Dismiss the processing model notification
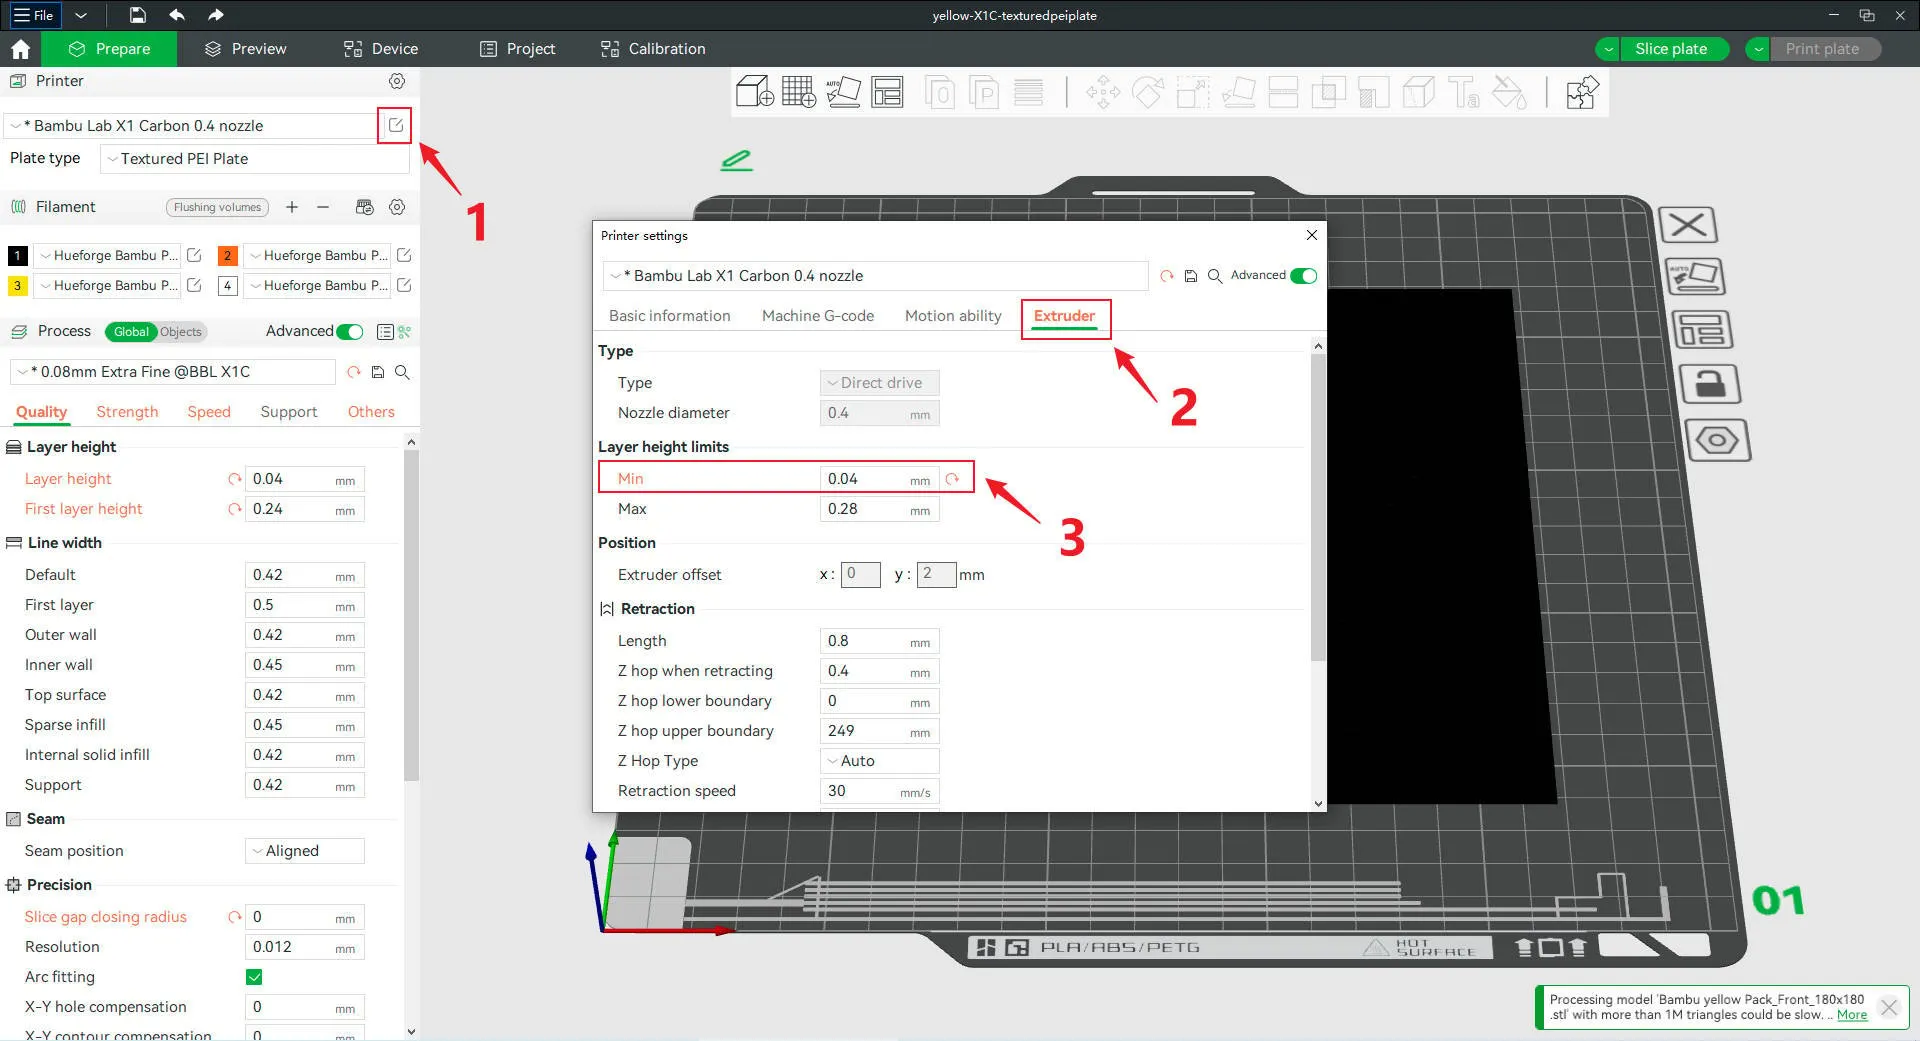Viewport: 1920px width, 1041px height. click(x=1889, y=1007)
